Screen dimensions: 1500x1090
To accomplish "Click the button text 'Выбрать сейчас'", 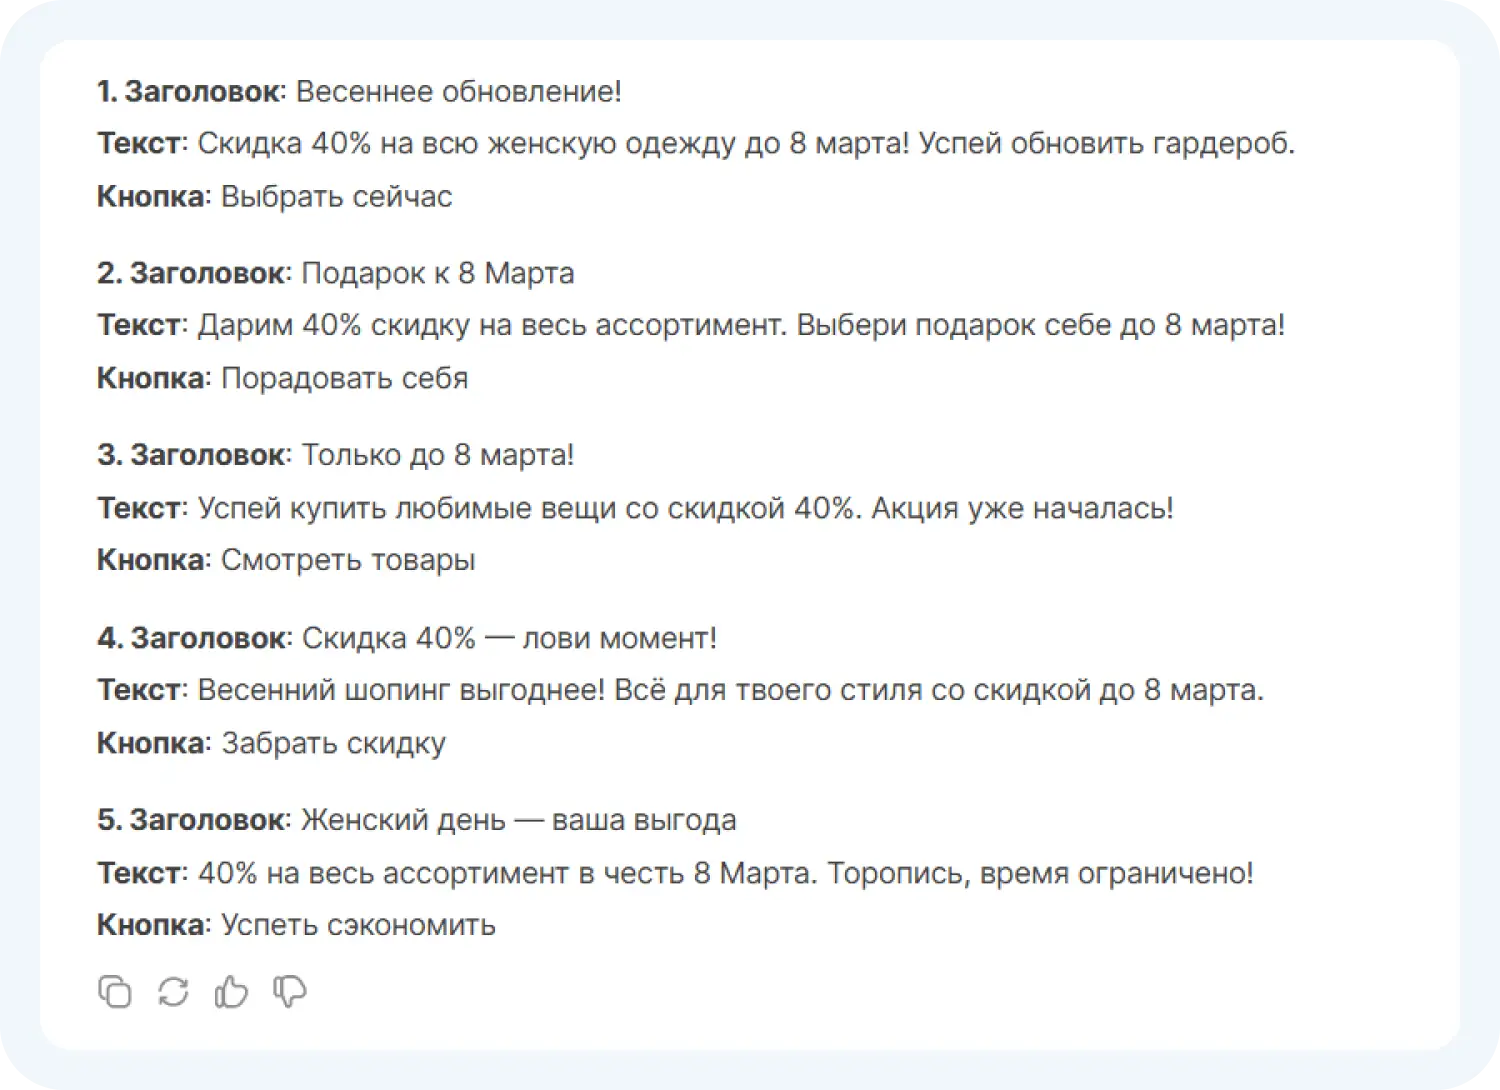I will click(336, 197).
